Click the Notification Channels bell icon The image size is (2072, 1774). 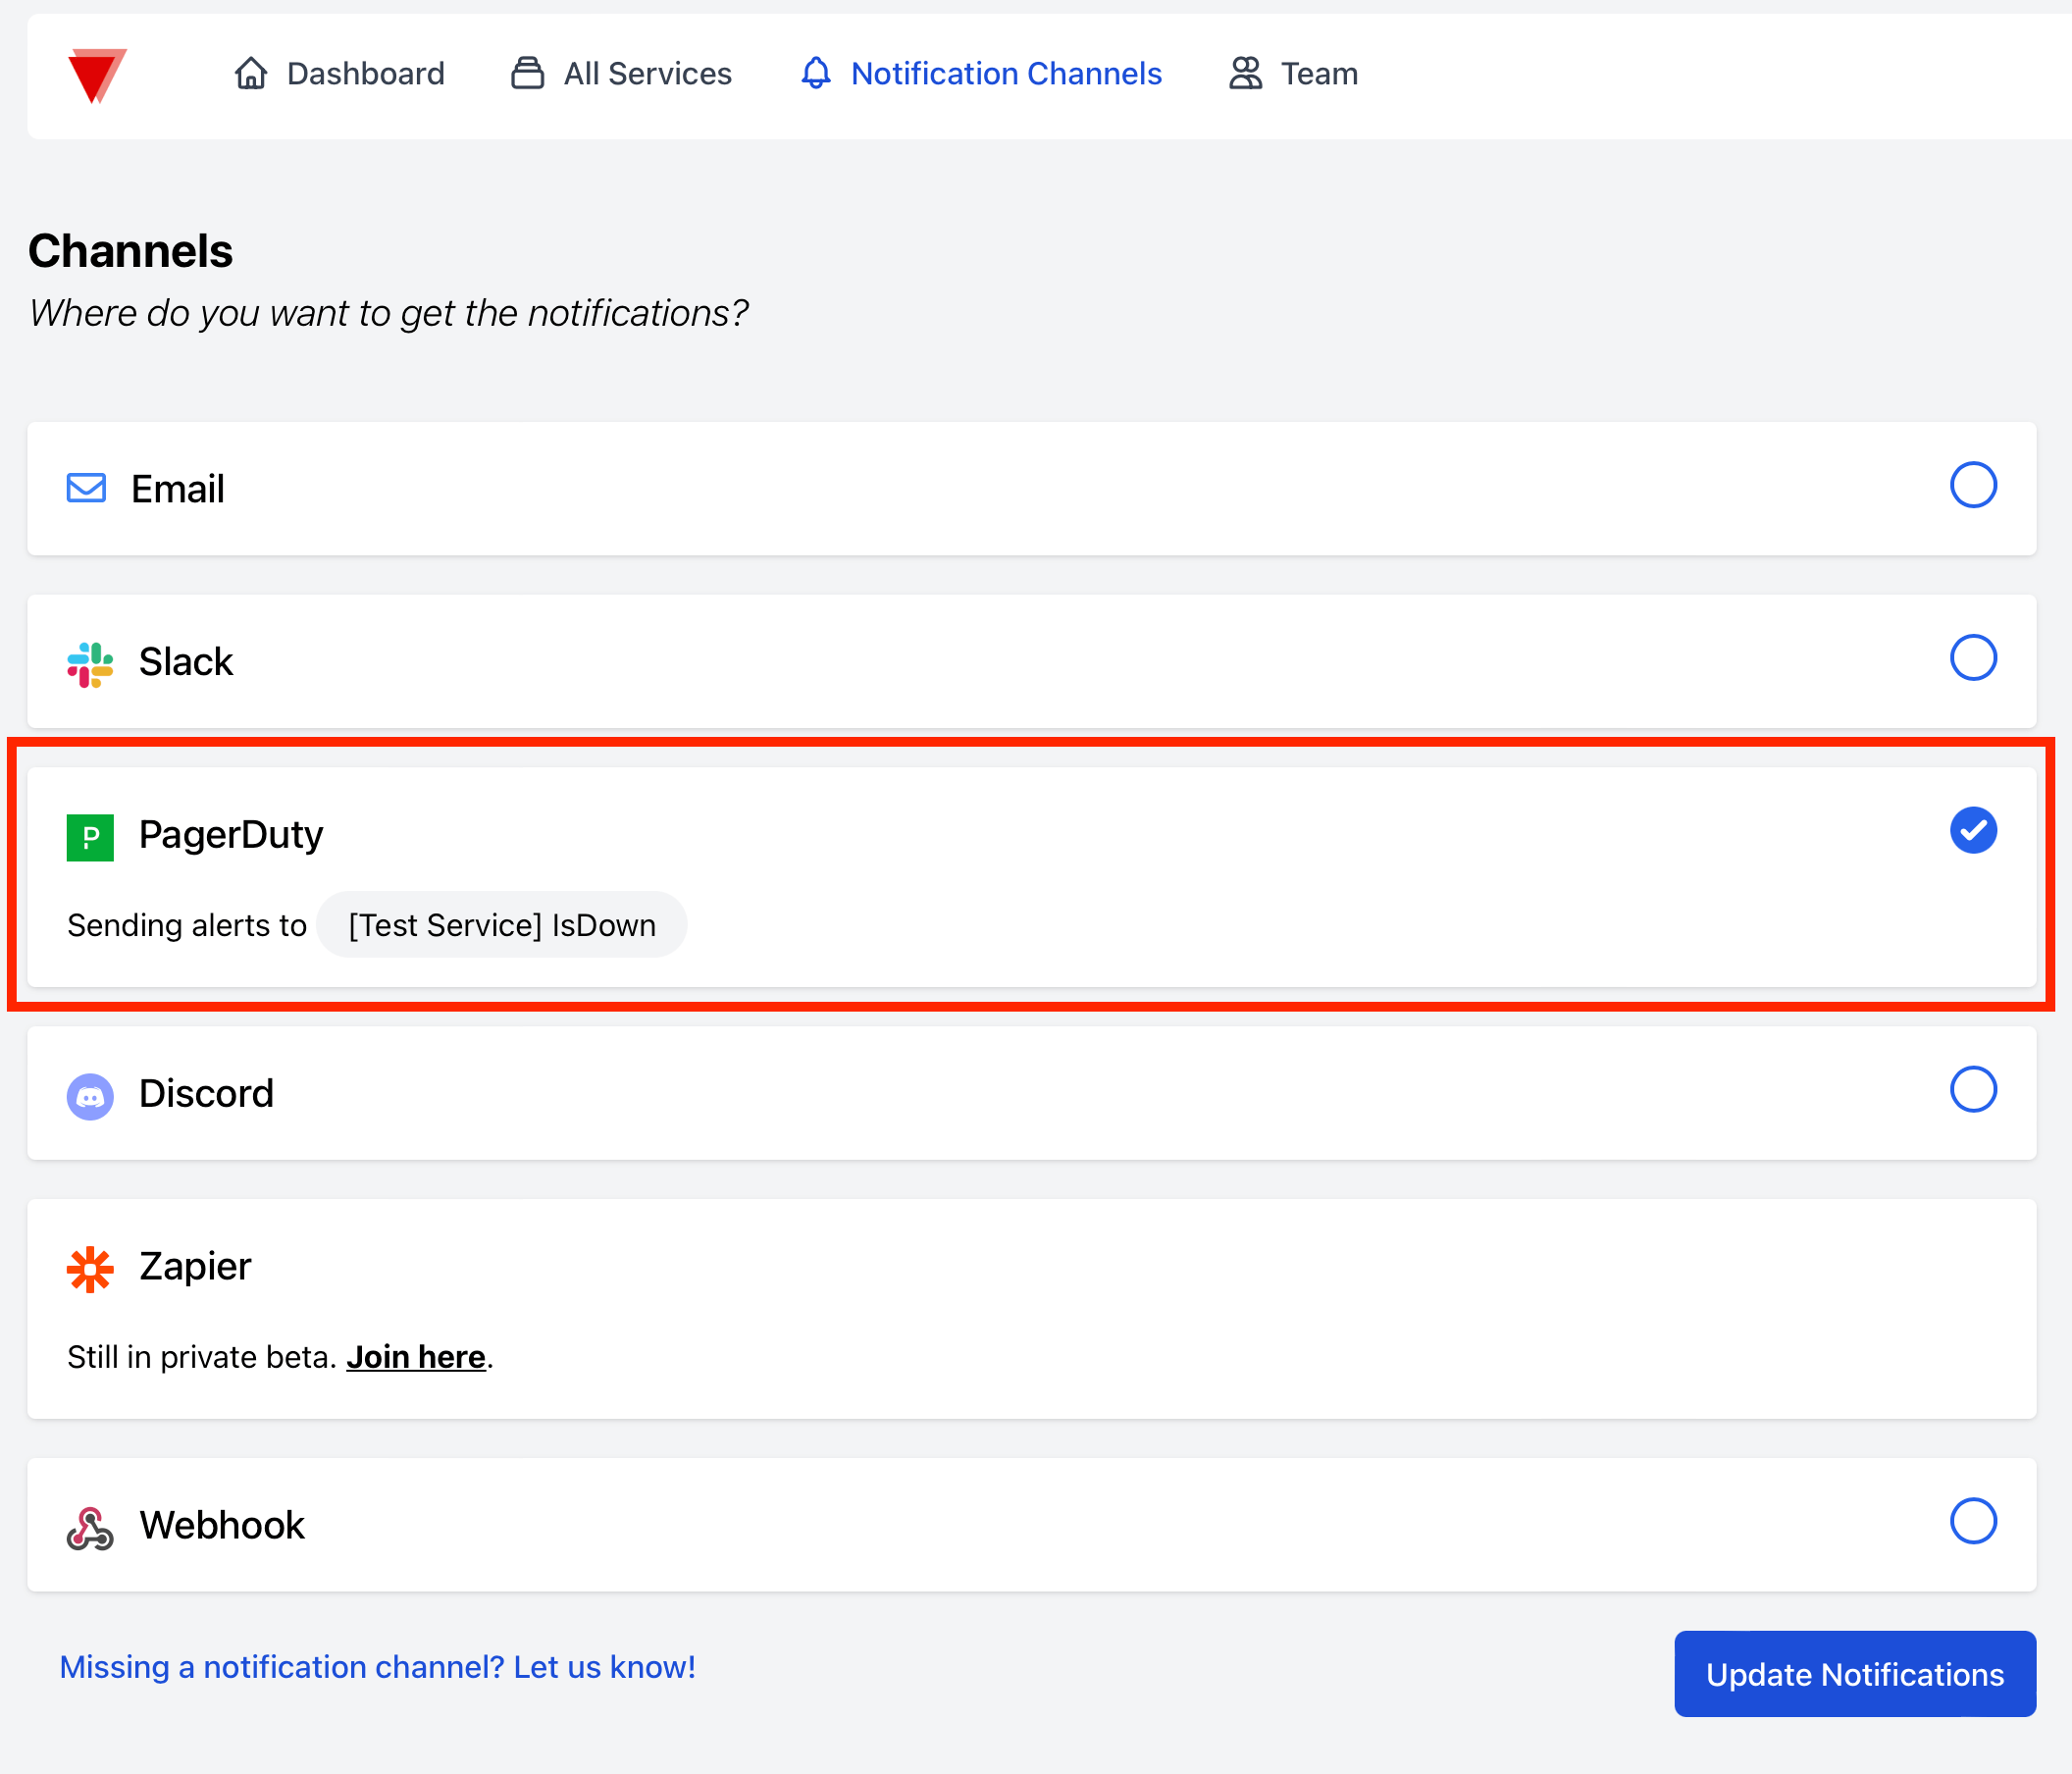816,73
